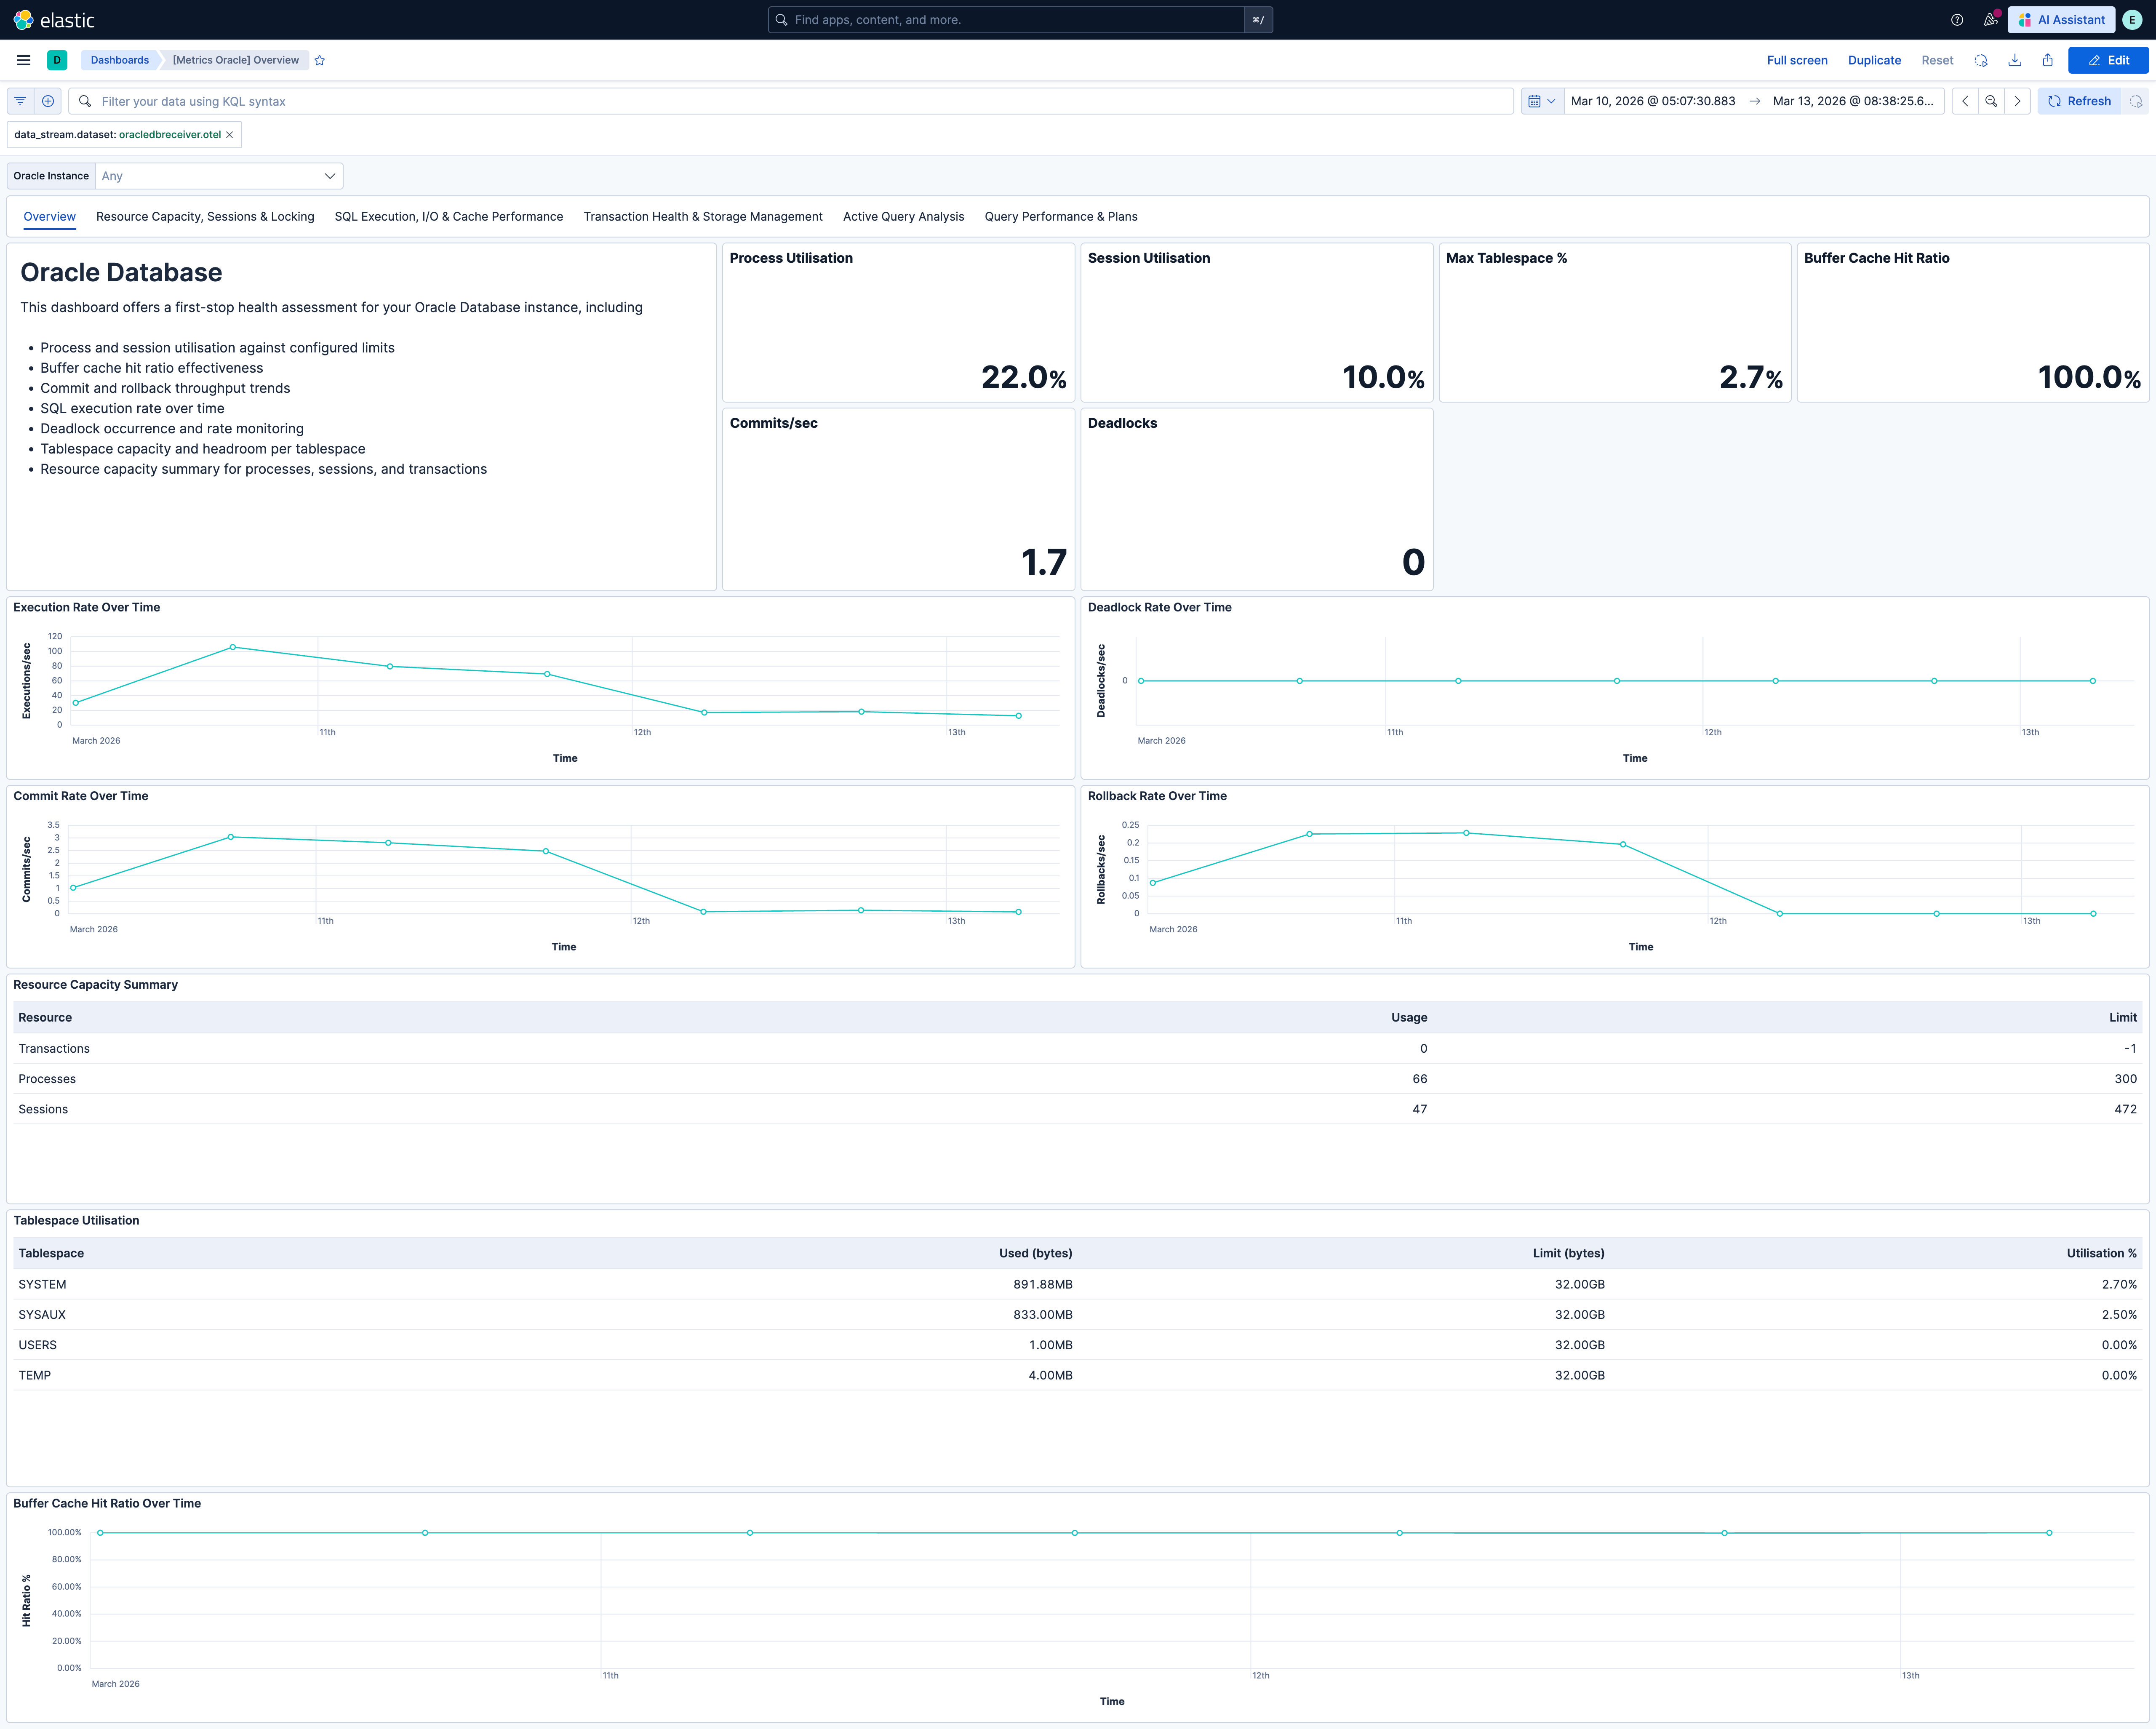Star the [Metrics Oracle] Overview dashboard
Screen dimensions: 2156x1729
[319, 60]
